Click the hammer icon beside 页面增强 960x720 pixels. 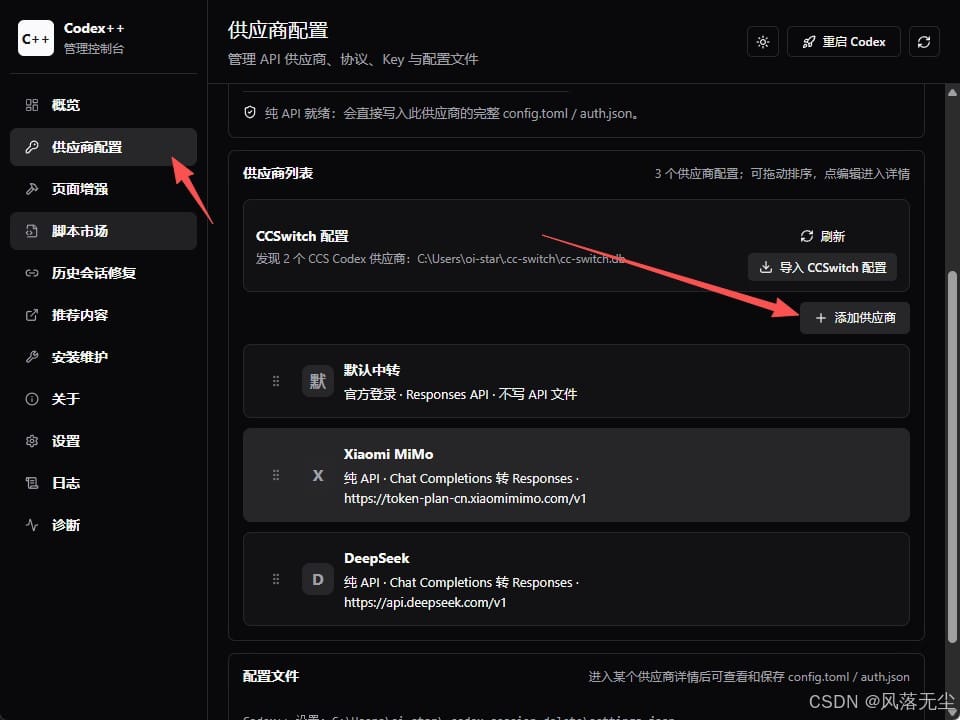(32, 189)
